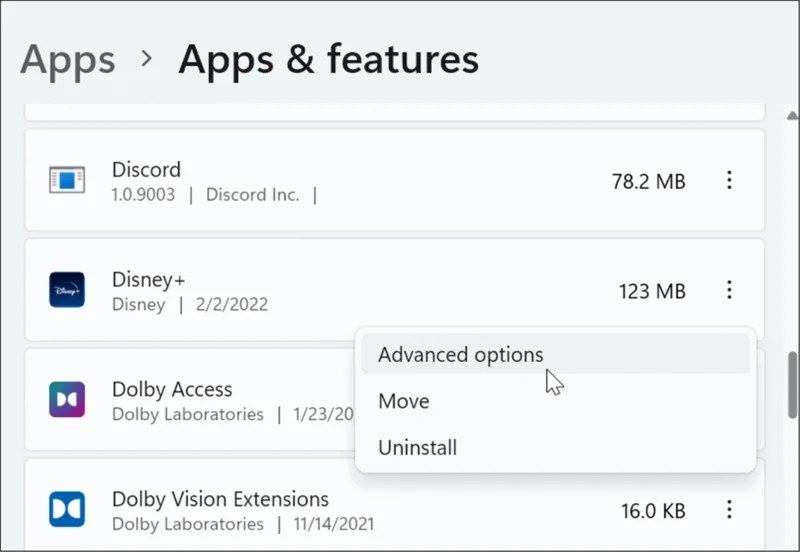The width and height of the screenshot is (800, 552).
Task: Click the Discord app name
Action: point(146,169)
